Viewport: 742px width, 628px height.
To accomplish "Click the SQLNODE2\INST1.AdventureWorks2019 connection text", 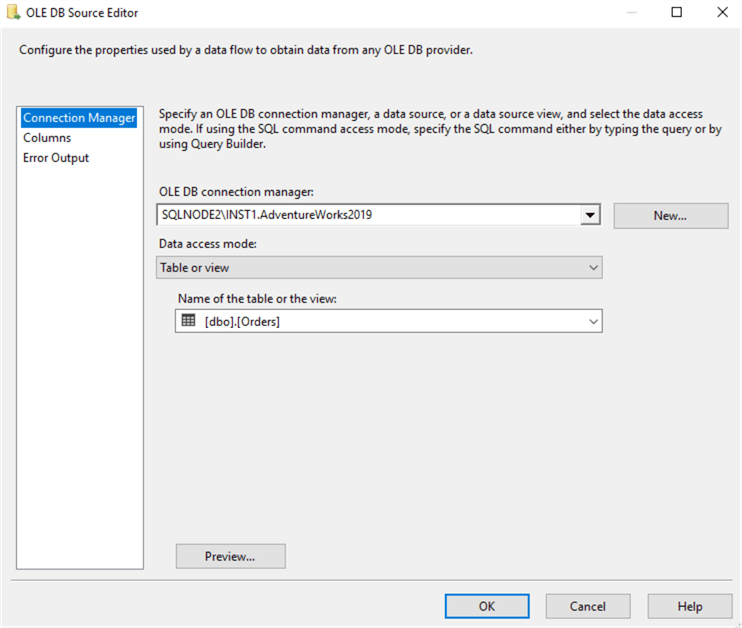I will tap(267, 215).
